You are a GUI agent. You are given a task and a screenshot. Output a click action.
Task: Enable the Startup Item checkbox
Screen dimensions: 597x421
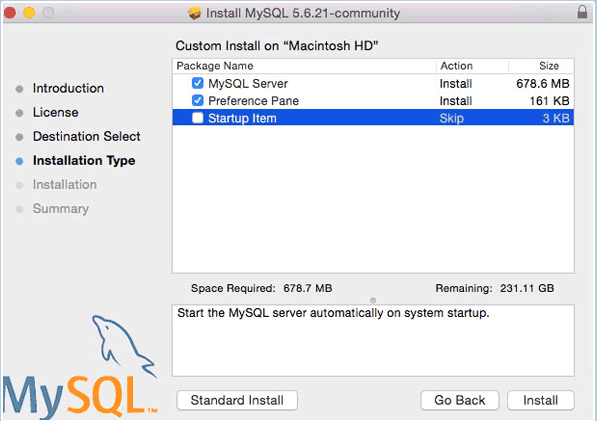(x=198, y=118)
